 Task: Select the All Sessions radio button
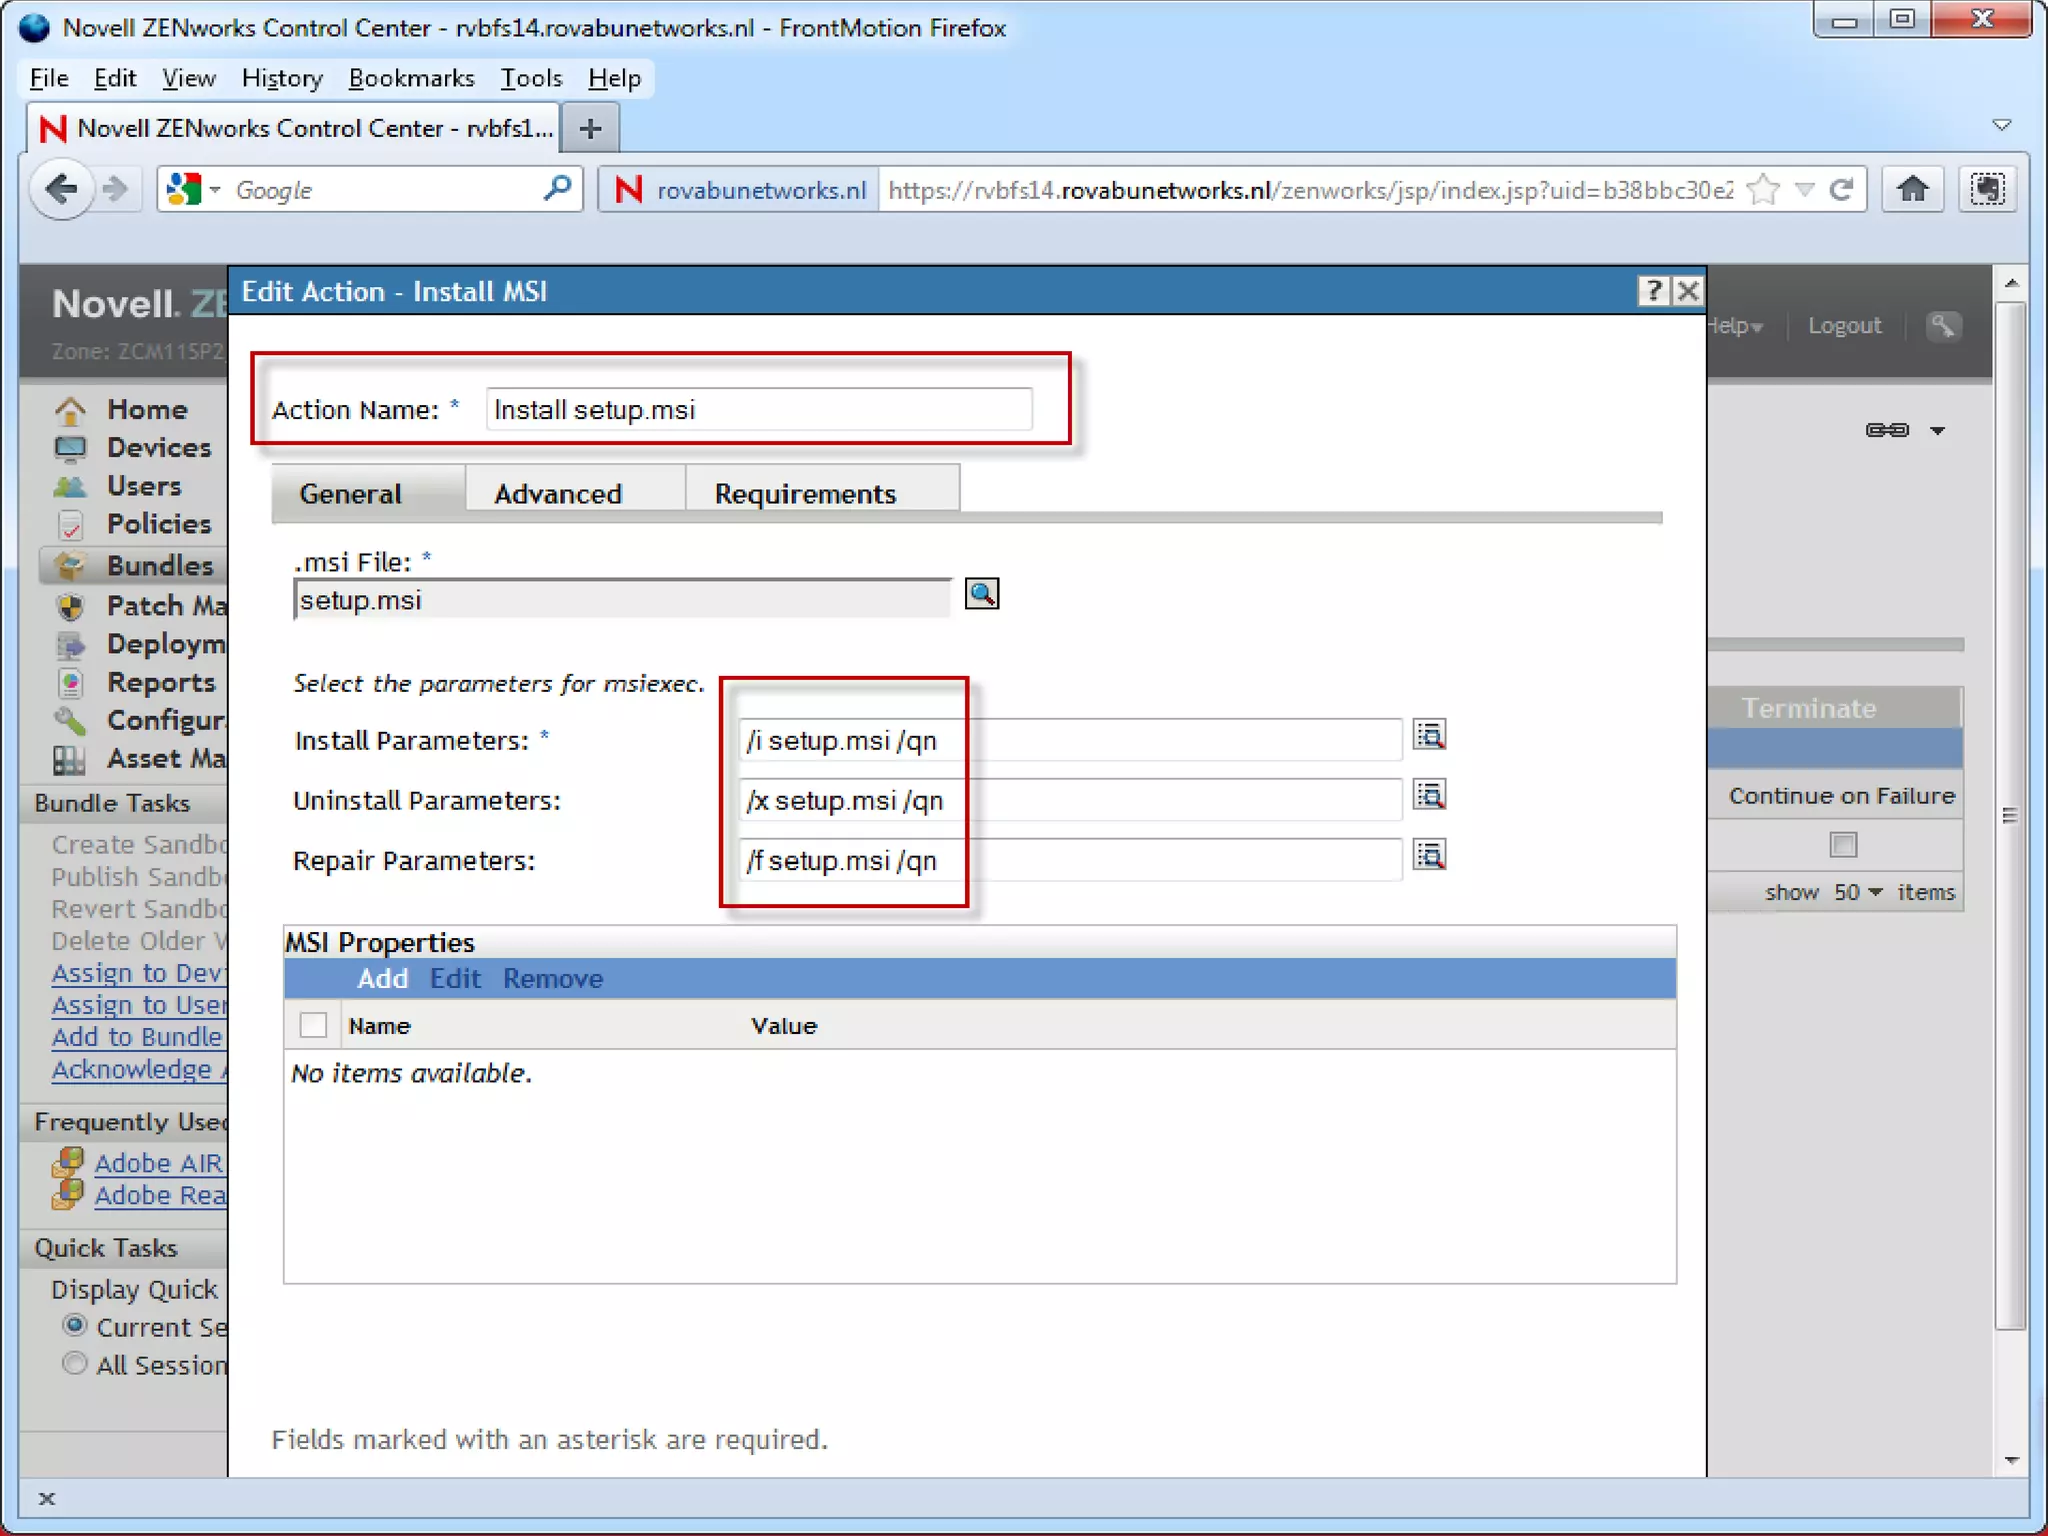(74, 1363)
